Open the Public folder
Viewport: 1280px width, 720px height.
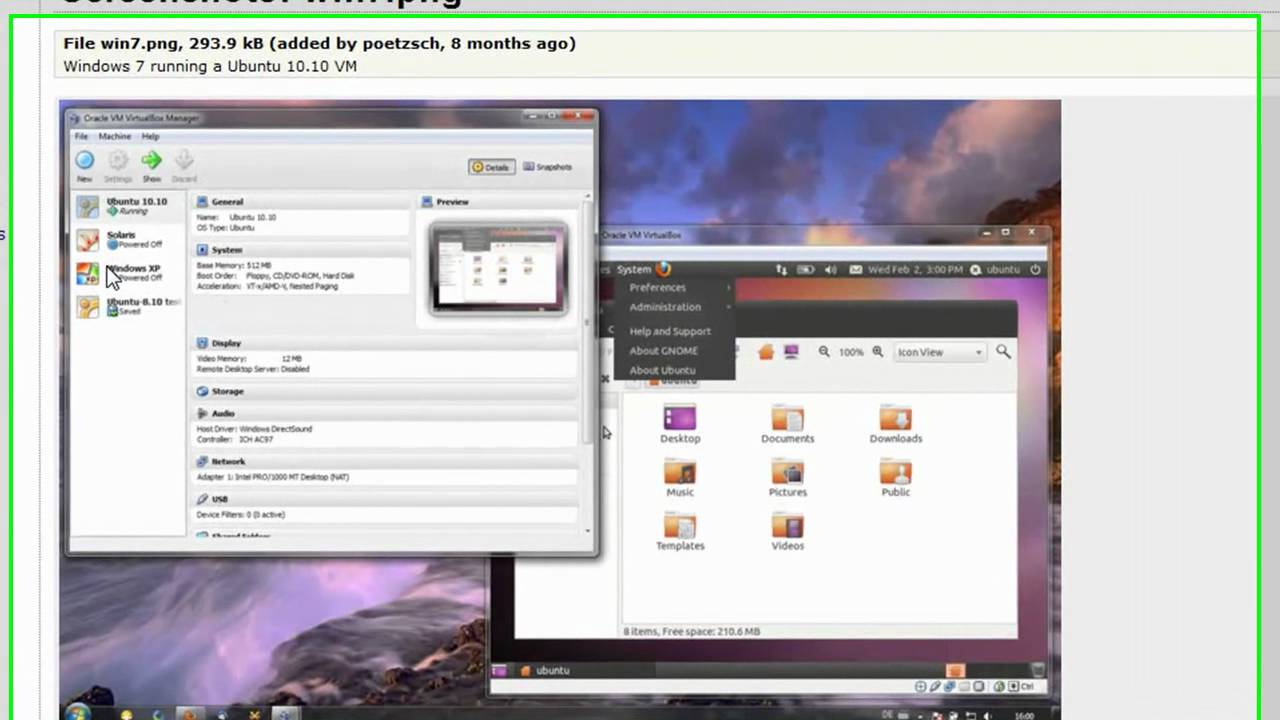pos(895,478)
